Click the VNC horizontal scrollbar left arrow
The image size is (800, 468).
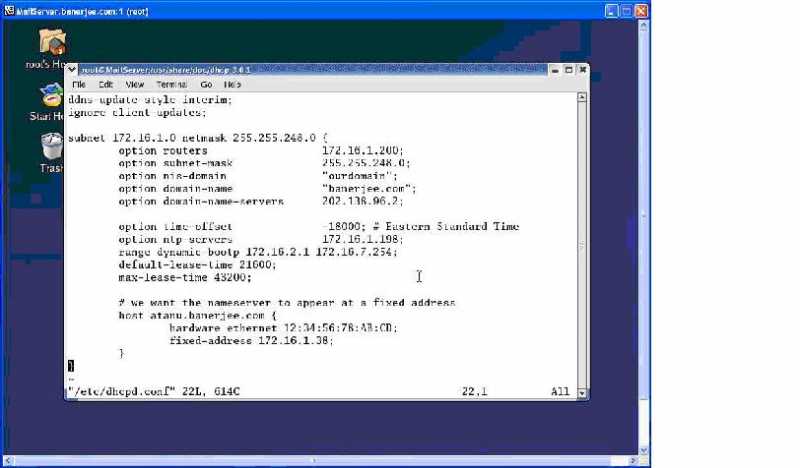[8, 460]
